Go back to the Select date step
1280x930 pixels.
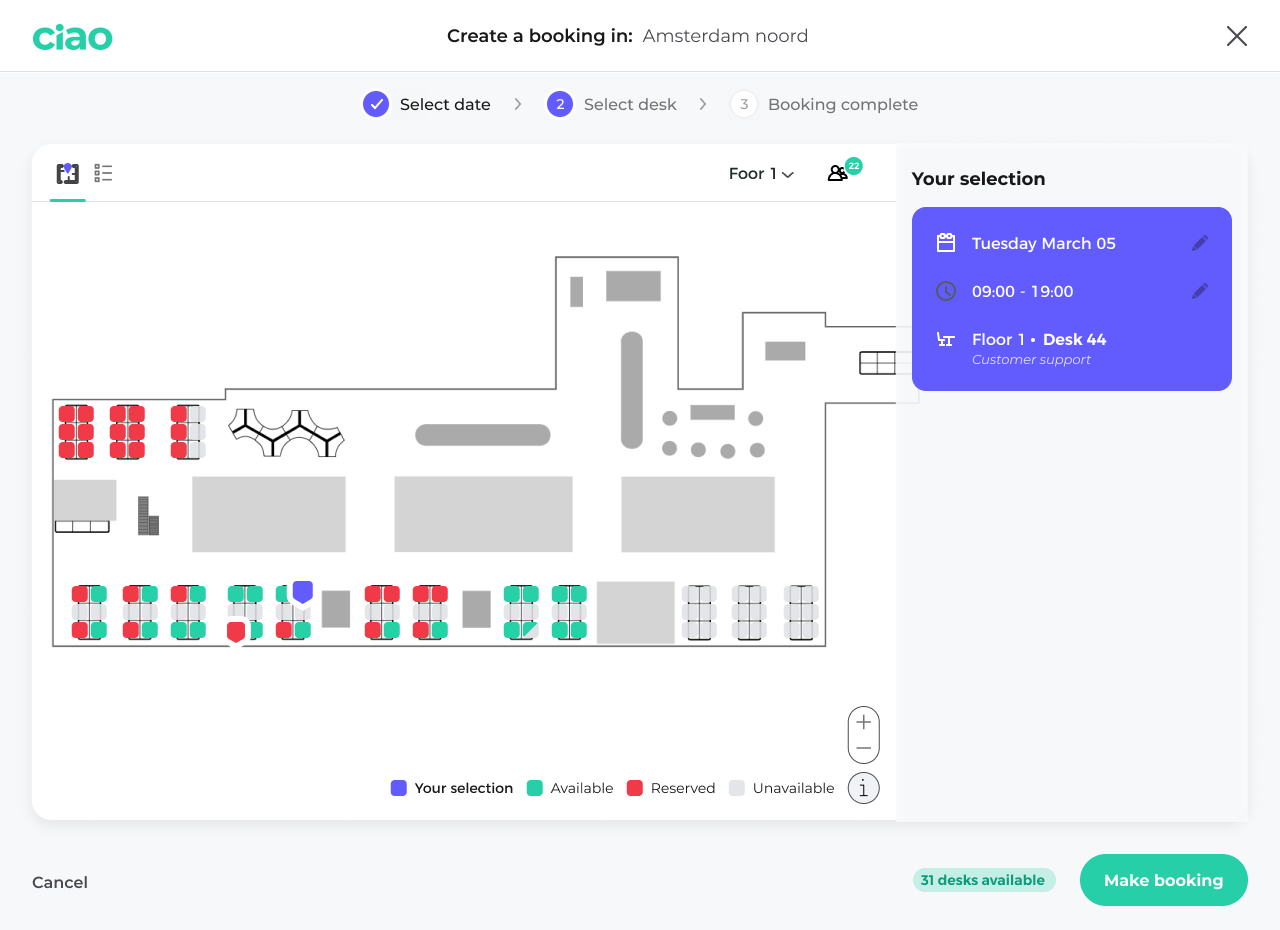tap(426, 103)
